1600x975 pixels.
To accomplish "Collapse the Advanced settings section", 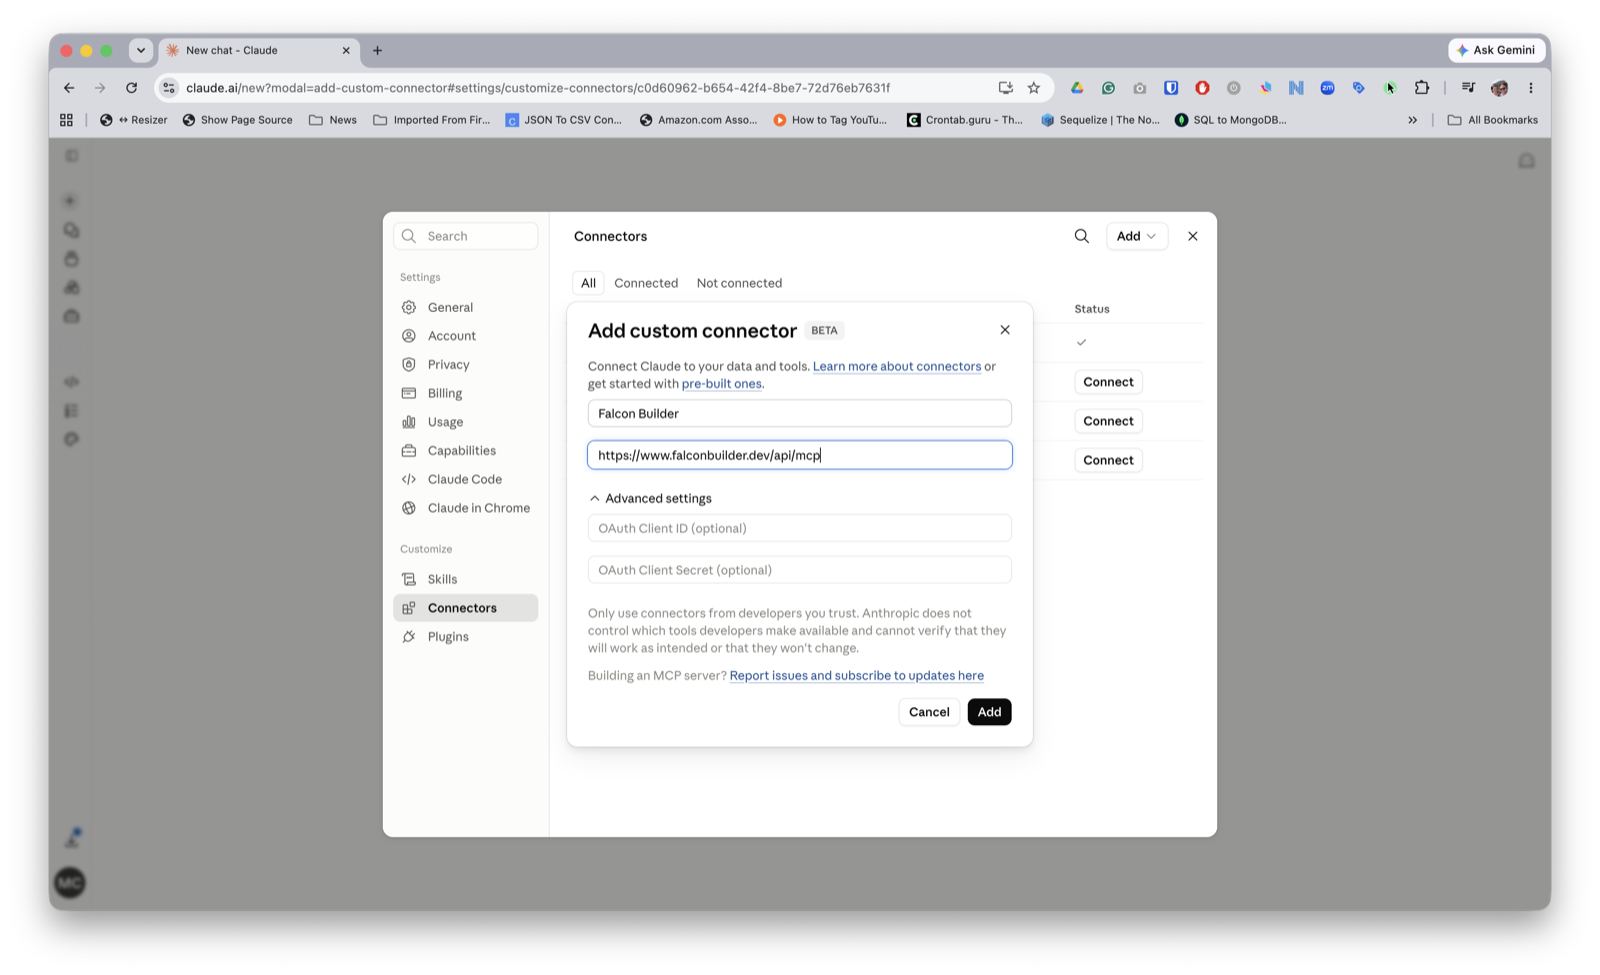I will tap(650, 498).
